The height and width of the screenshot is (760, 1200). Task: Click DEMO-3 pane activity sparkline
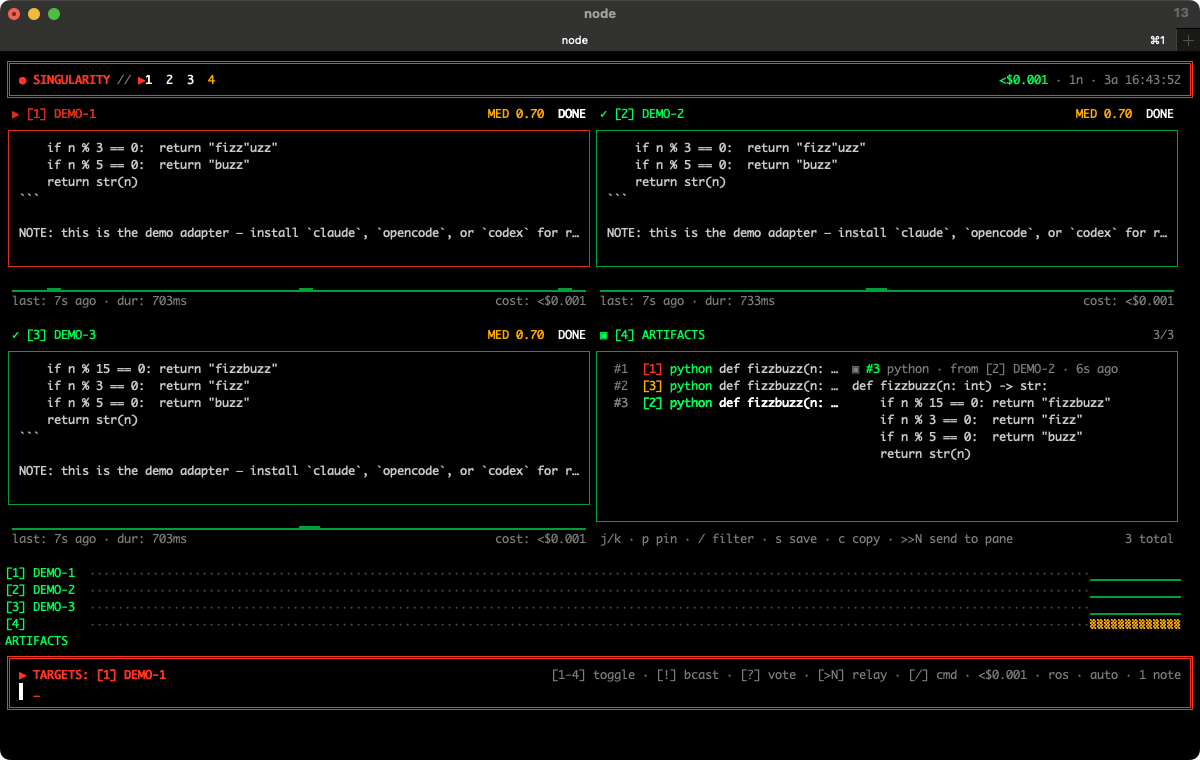tap(299, 527)
